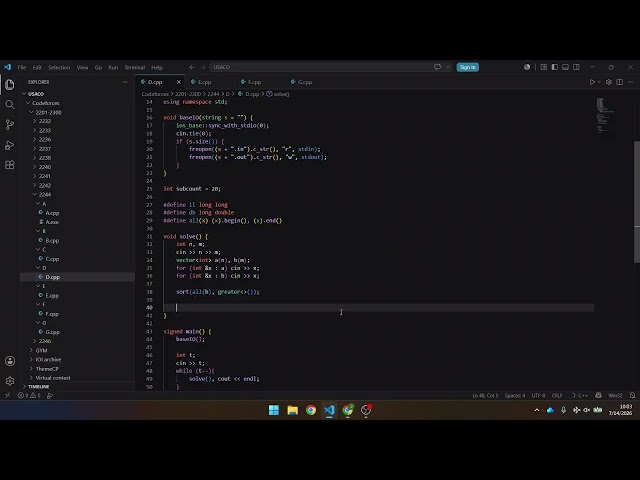Viewport: 640px width, 480px height.
Task: Open File Explorer from the taskbar
Action: point(292,410)
